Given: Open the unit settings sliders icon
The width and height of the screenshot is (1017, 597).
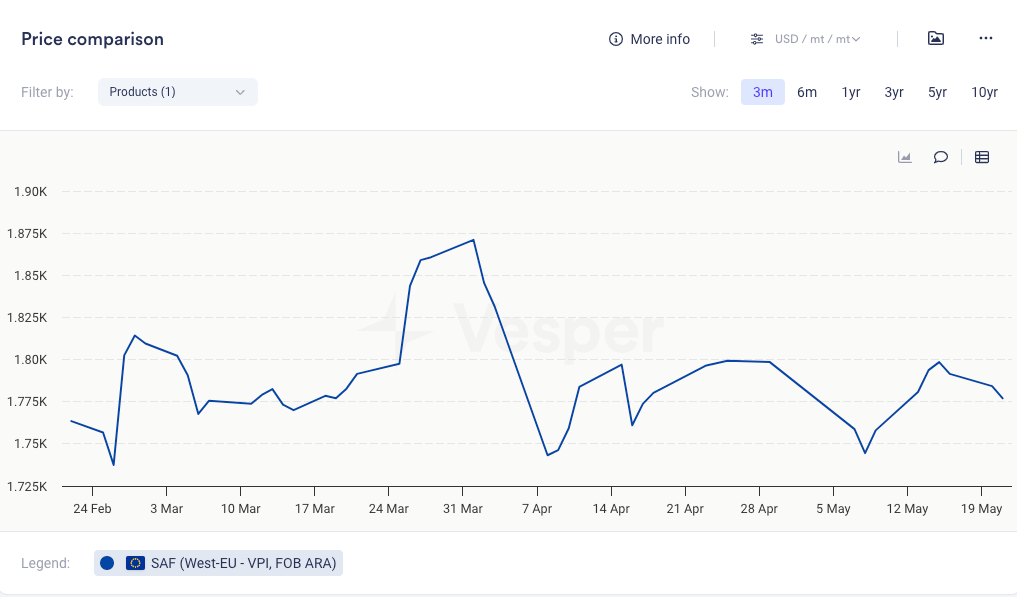Looking at the screenshot, I should pos(757,39).
